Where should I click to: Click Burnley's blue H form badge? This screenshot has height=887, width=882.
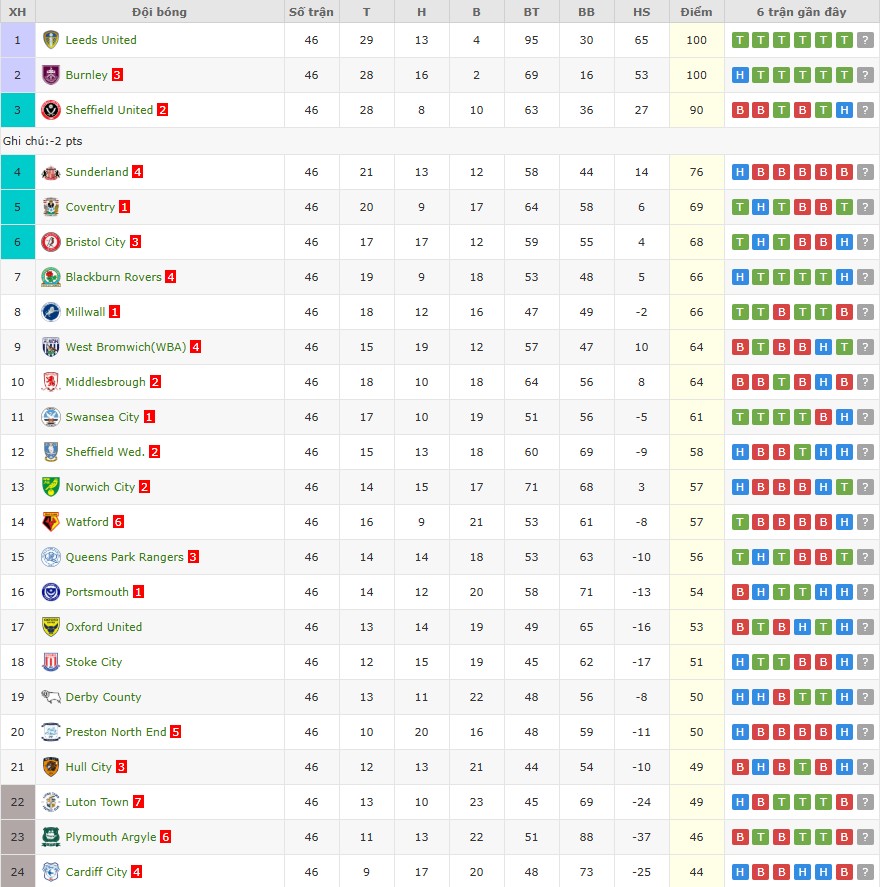point(740,75)
